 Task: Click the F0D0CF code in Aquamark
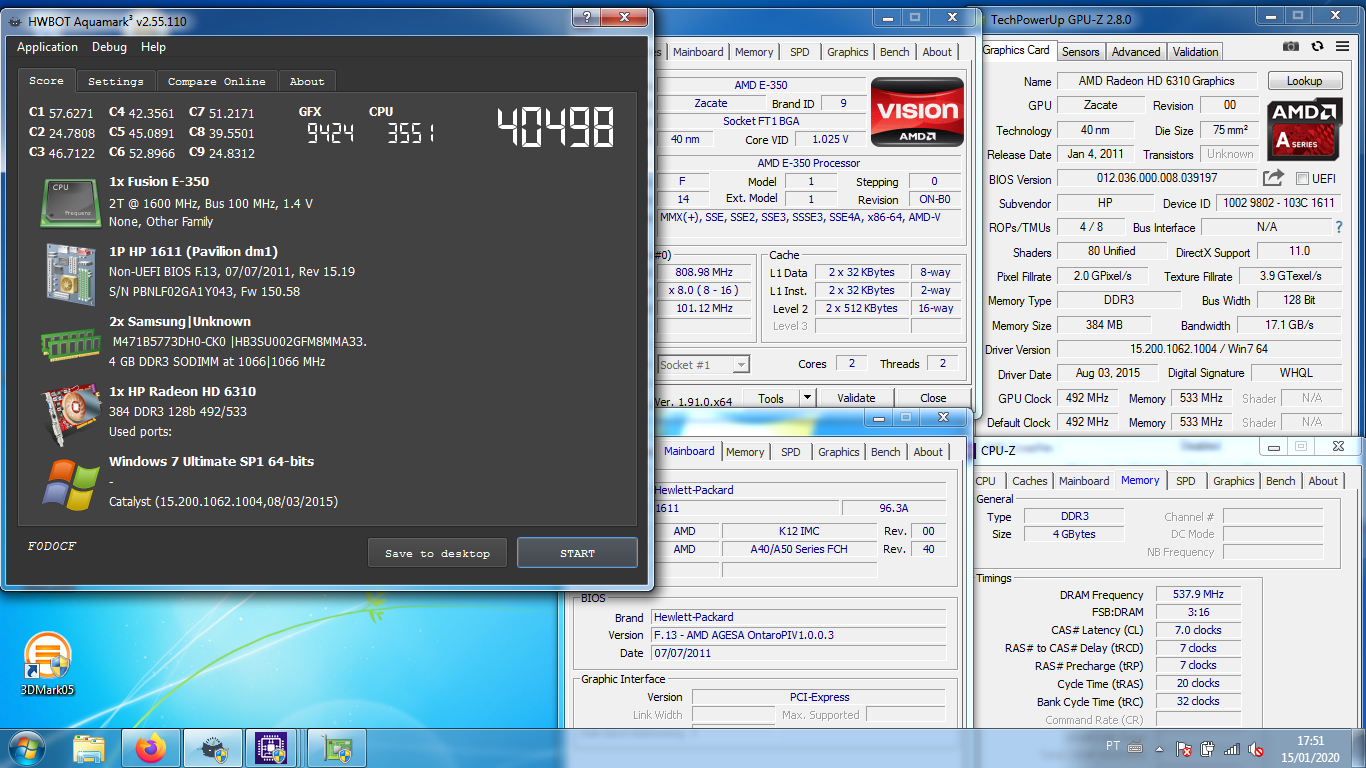[52, 546]
